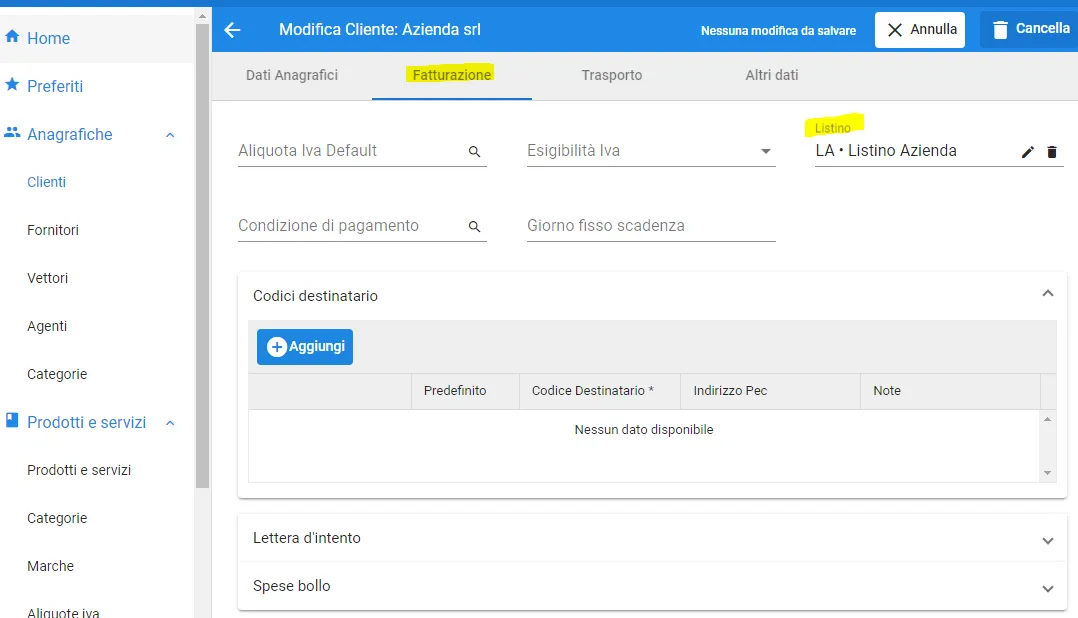Viewport: 1078px width, 618px height.
Task: Click table scrollbar up arrow
Action: pos(1048,419)
